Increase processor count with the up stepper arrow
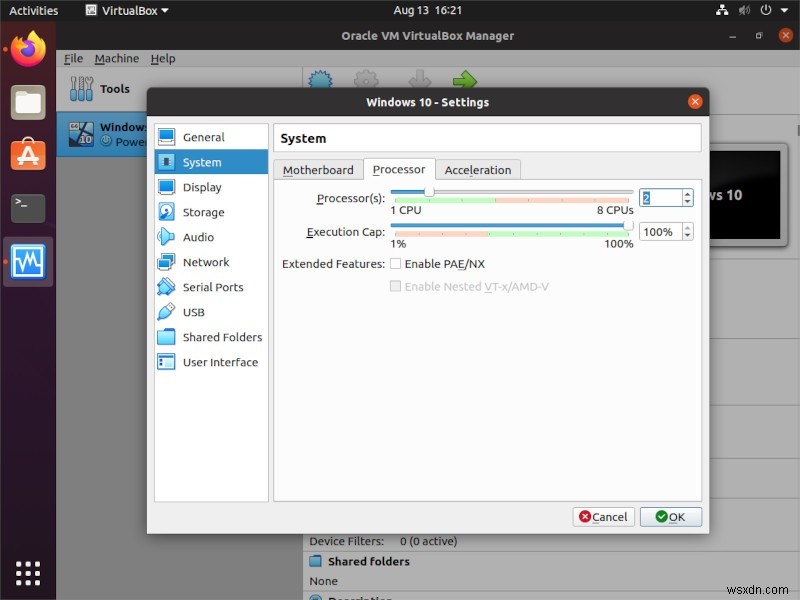 click(688, 192)
